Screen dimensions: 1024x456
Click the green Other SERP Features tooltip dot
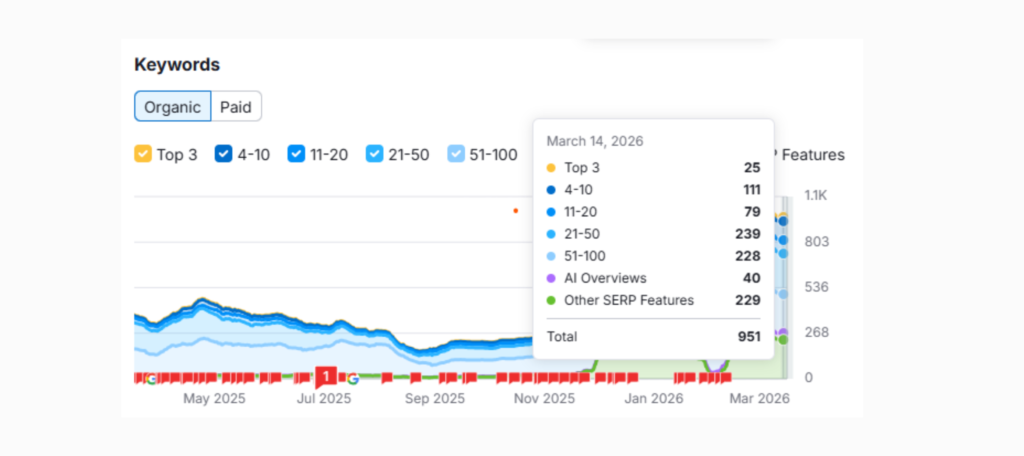[551, 300]
